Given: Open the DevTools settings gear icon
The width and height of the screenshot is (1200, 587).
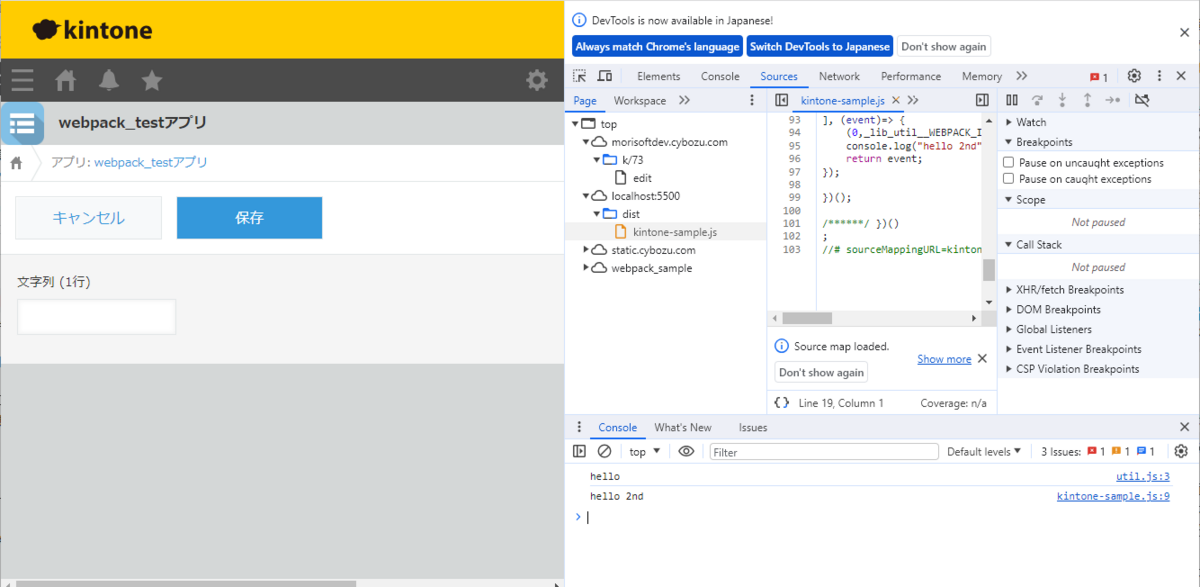Looking at the screenshot, I should (1134, 76).
